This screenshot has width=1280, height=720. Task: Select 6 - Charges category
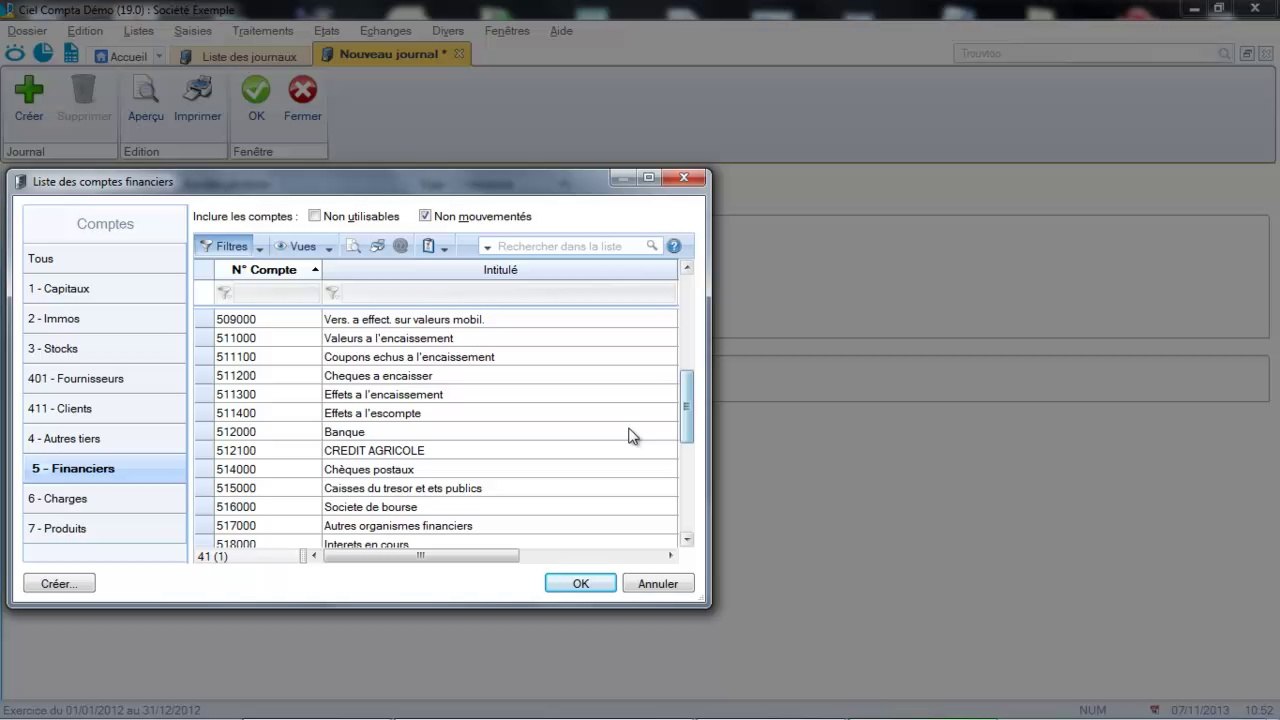tap(105, 498)
